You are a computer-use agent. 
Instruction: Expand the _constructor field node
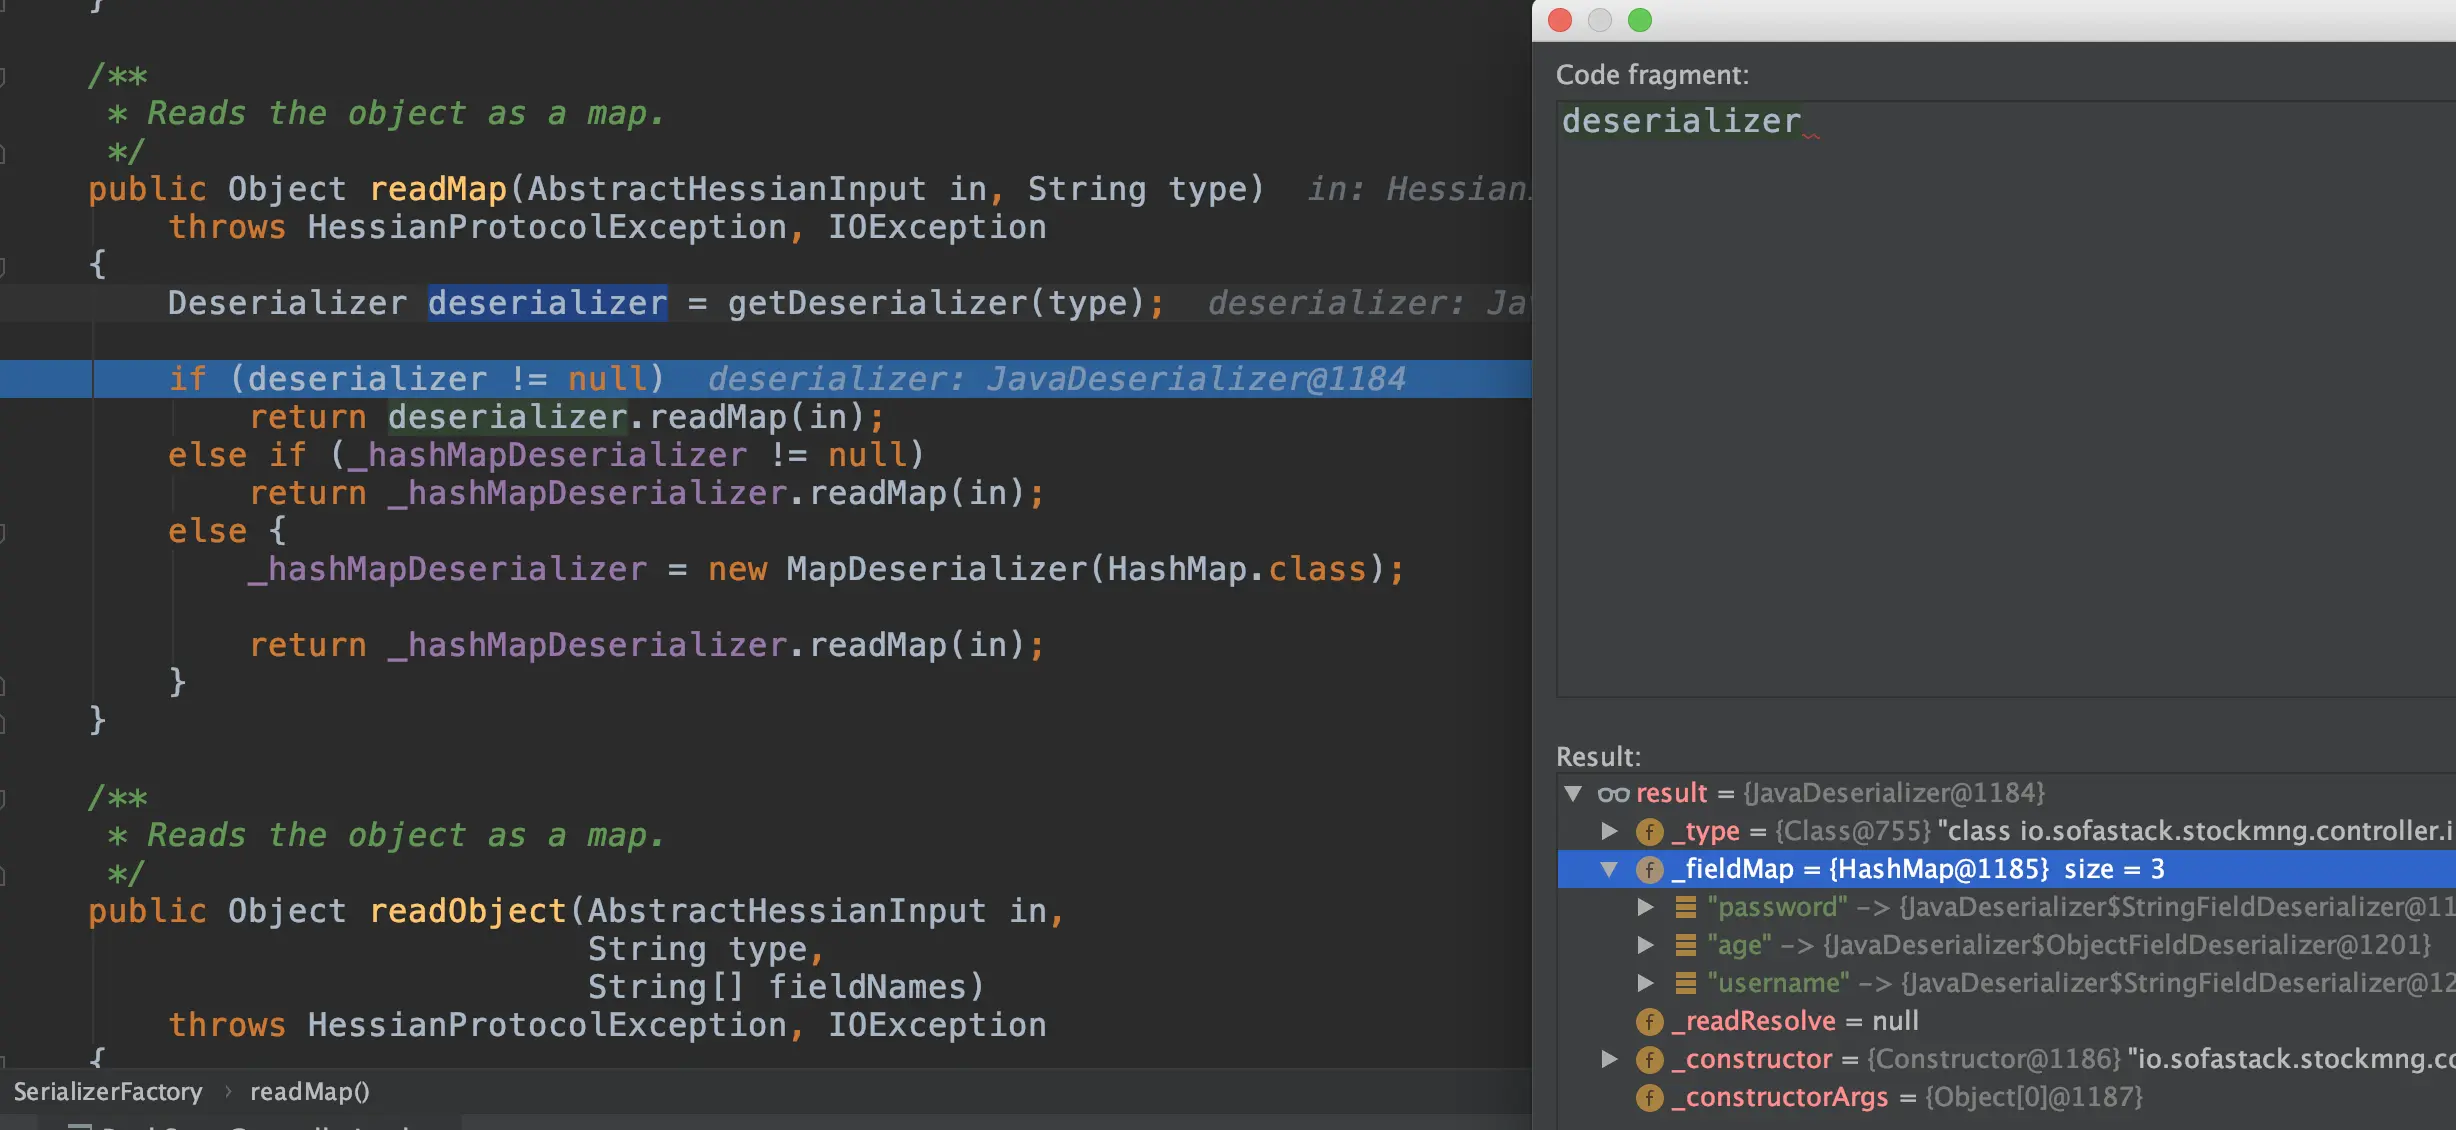[x=1609, y=1059]
